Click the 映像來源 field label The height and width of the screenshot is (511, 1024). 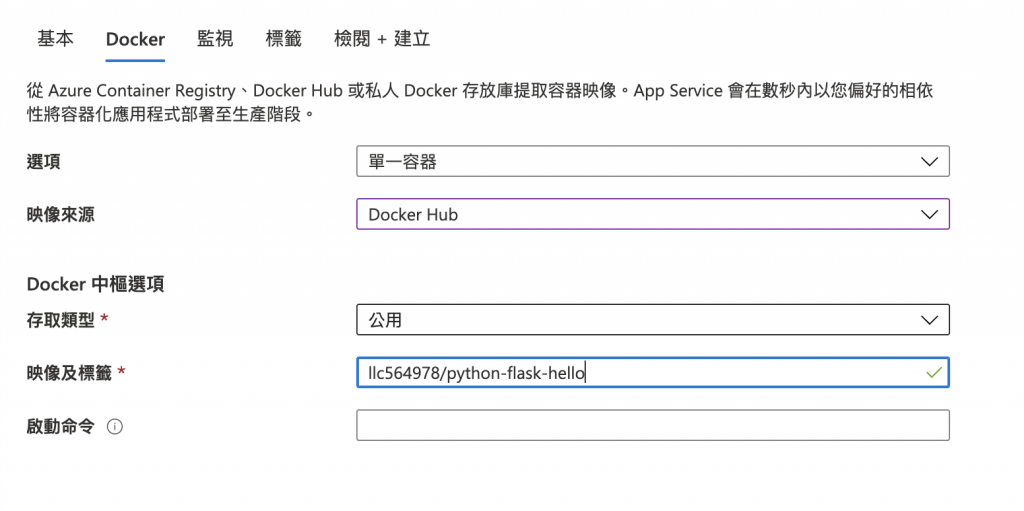coord(61,215)
